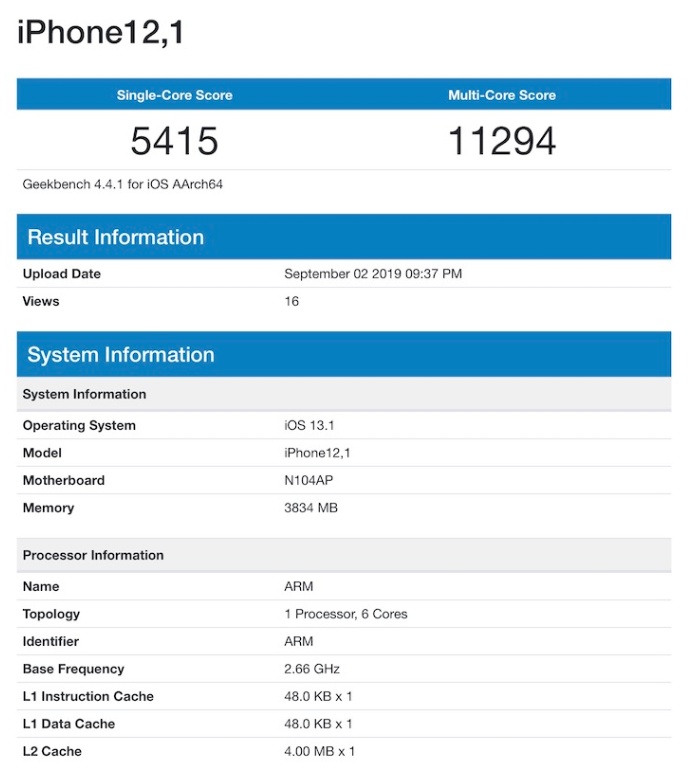Select the Memory label

pos(48,508)
